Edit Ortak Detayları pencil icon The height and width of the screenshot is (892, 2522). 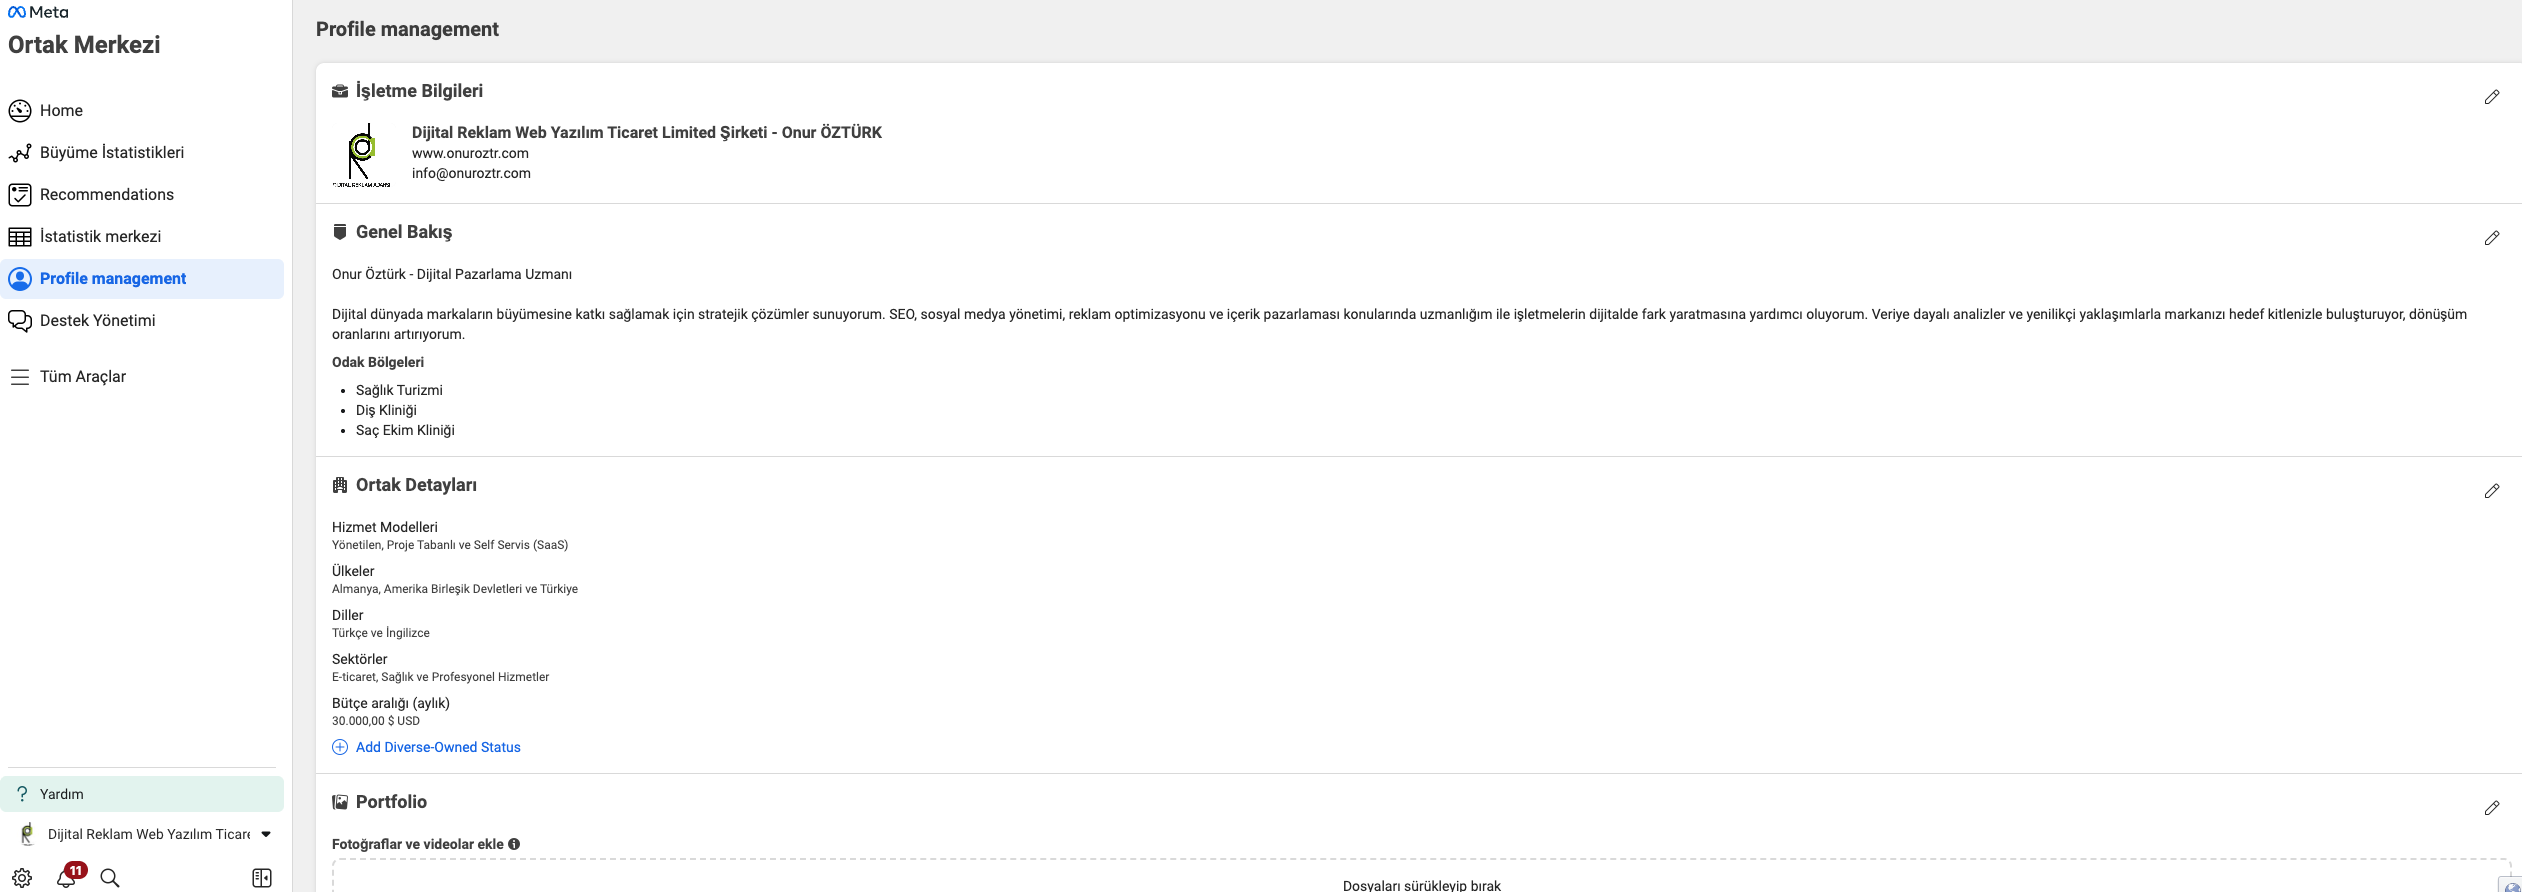point(2491,491)
